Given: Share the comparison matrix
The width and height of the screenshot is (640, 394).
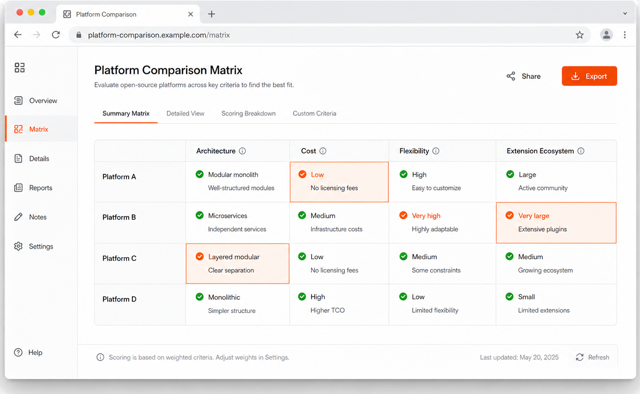Looking at the screenshot, I should click(x=524, y=76).
